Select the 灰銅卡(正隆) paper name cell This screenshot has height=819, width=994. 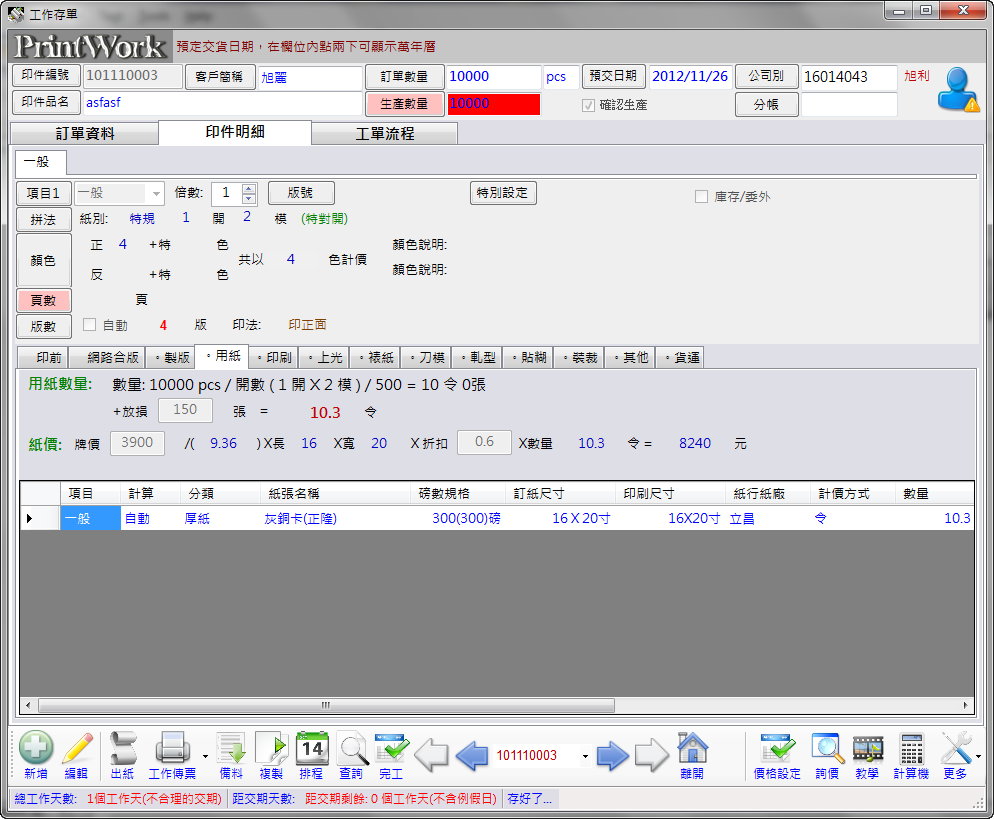pos(335,519)
